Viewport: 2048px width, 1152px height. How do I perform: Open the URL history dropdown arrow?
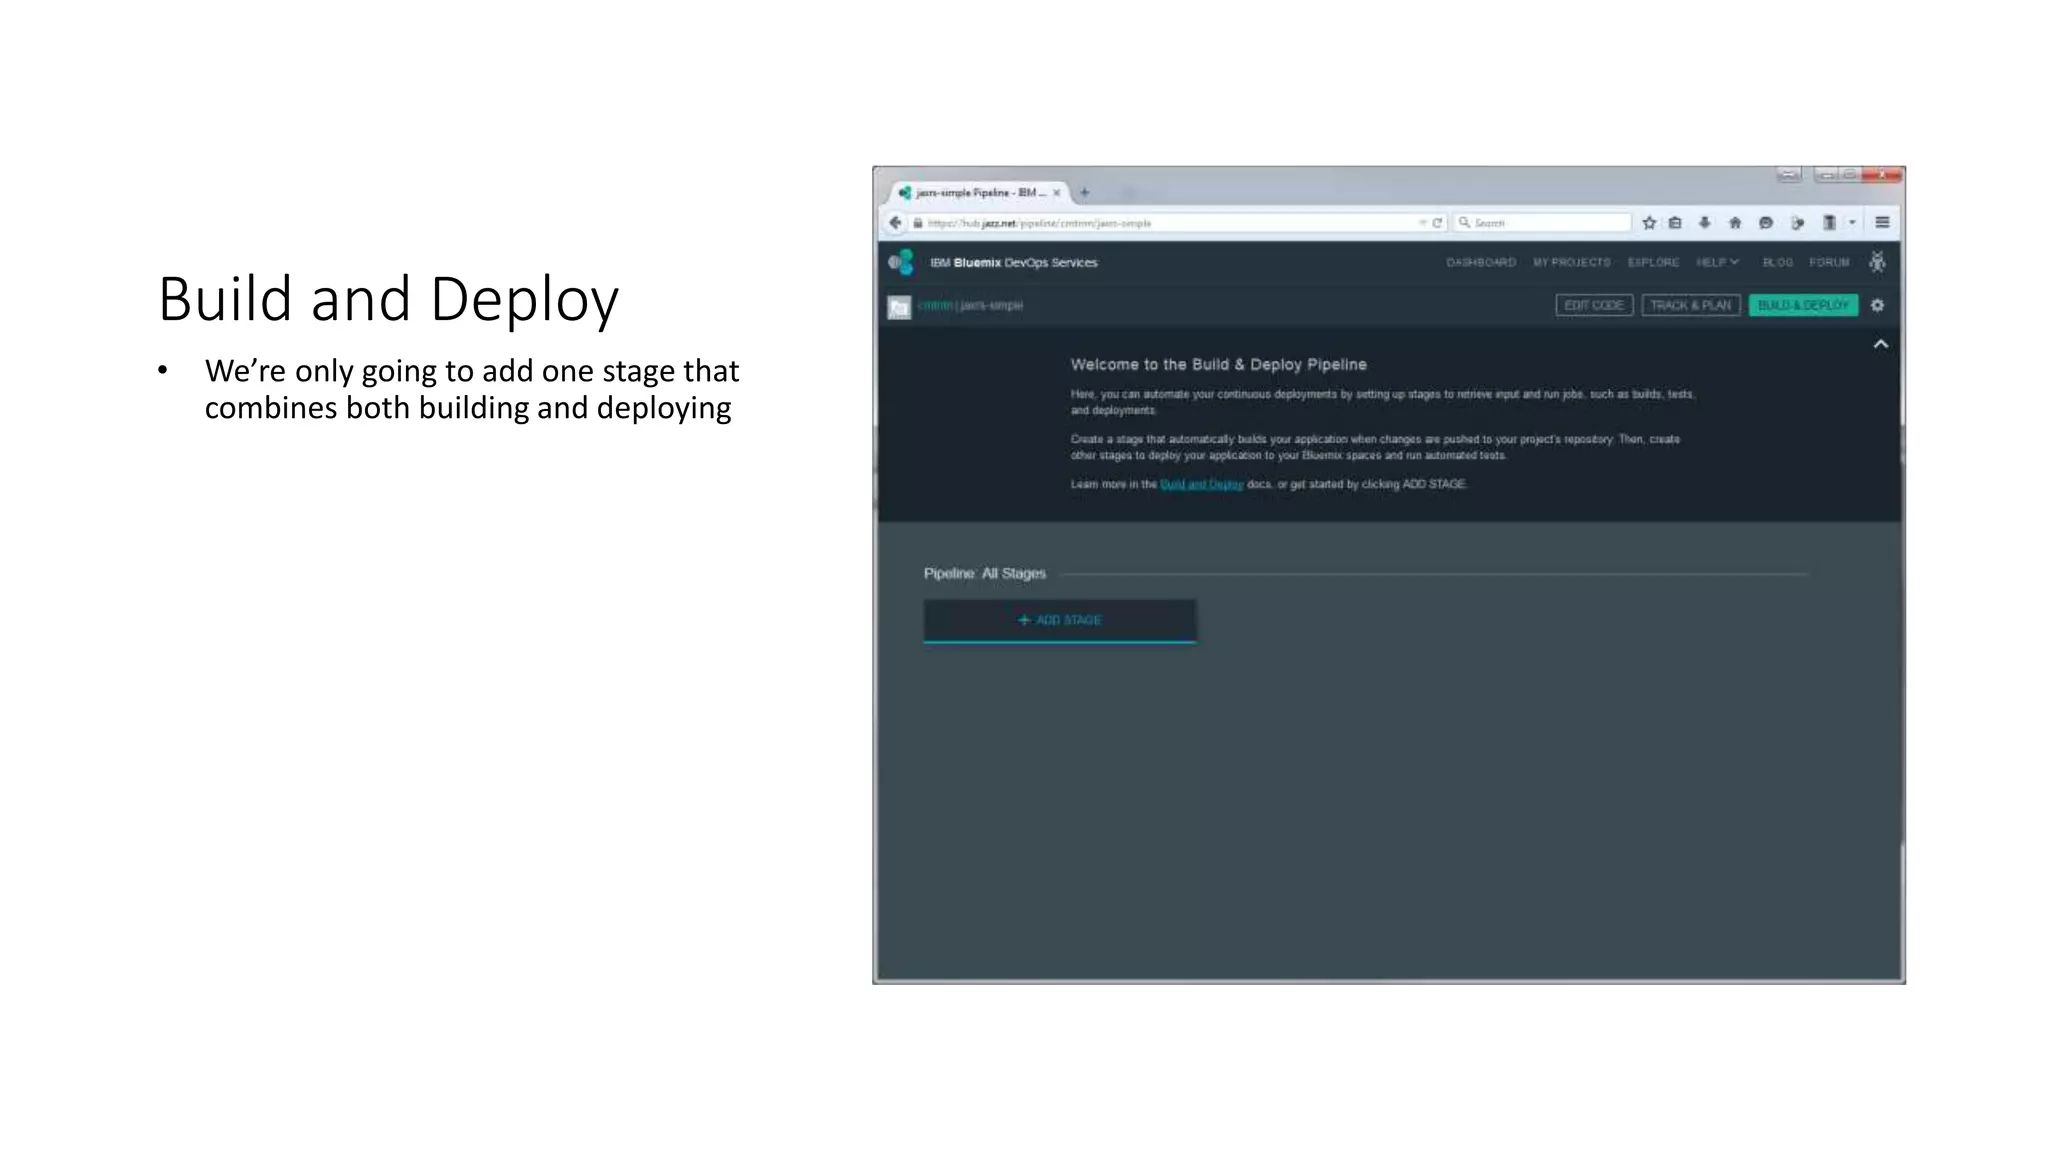(x=1422, y=223)
